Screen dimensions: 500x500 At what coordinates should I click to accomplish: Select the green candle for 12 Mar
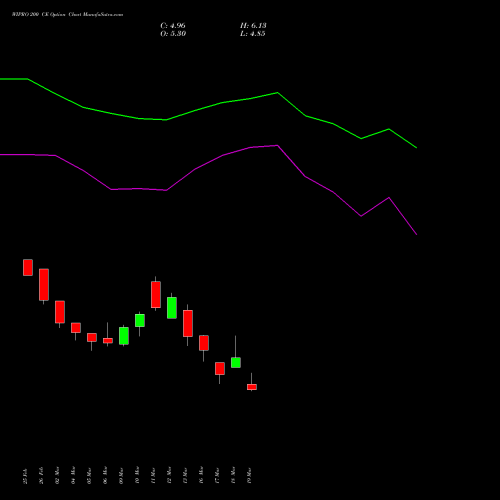172,308
